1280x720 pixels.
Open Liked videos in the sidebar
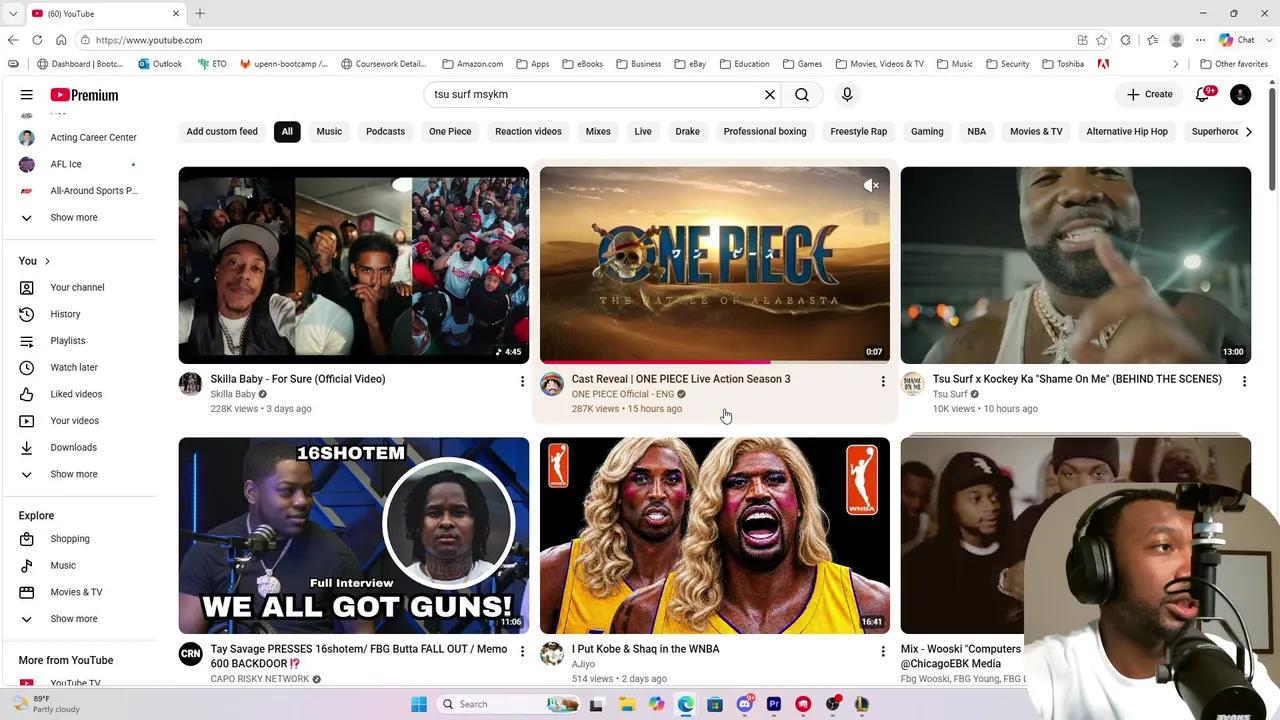[x=78, y=394]
